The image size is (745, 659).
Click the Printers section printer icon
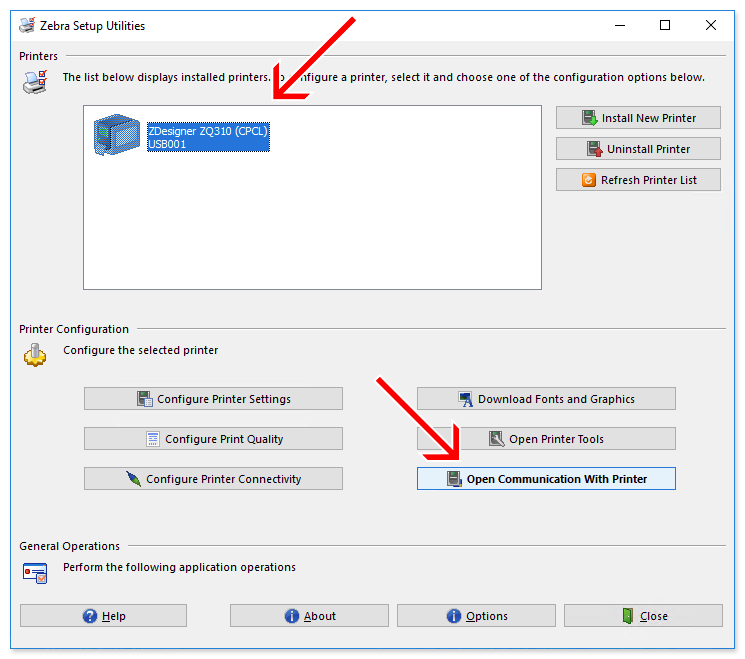coord(35,82)
